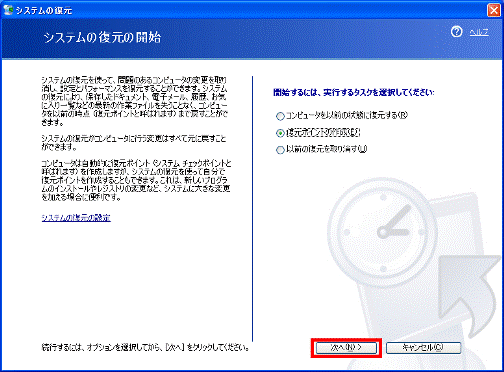
Task: Click the question mark help icon
Action: (457, 32)
